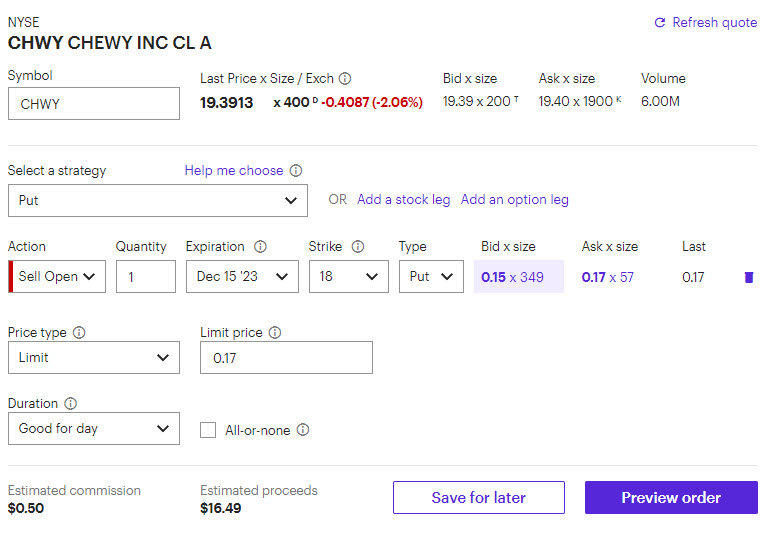Click the All-or-none info icon
Viewport: 766px width, 541px height.
303,430
